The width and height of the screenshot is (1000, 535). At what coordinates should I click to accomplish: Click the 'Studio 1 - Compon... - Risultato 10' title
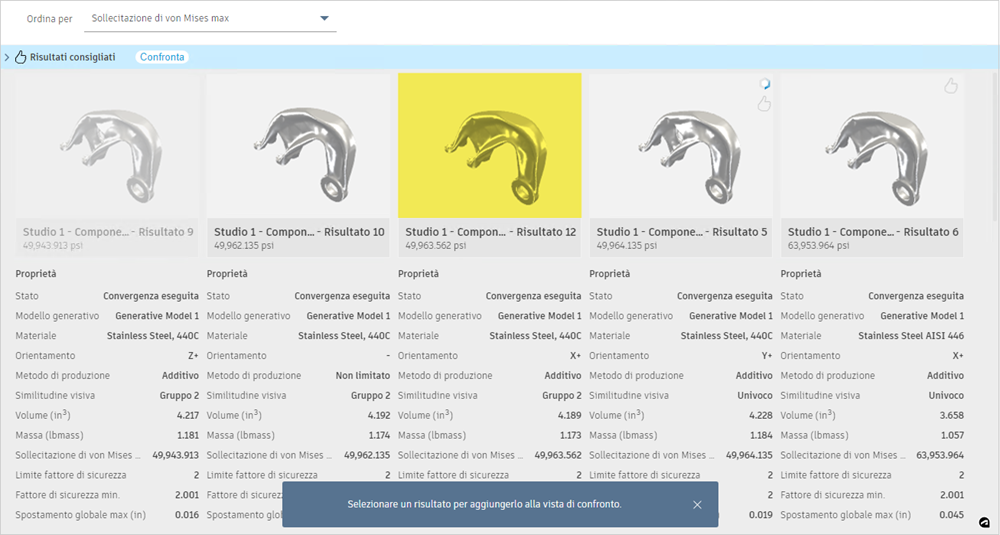pos(299,232)
